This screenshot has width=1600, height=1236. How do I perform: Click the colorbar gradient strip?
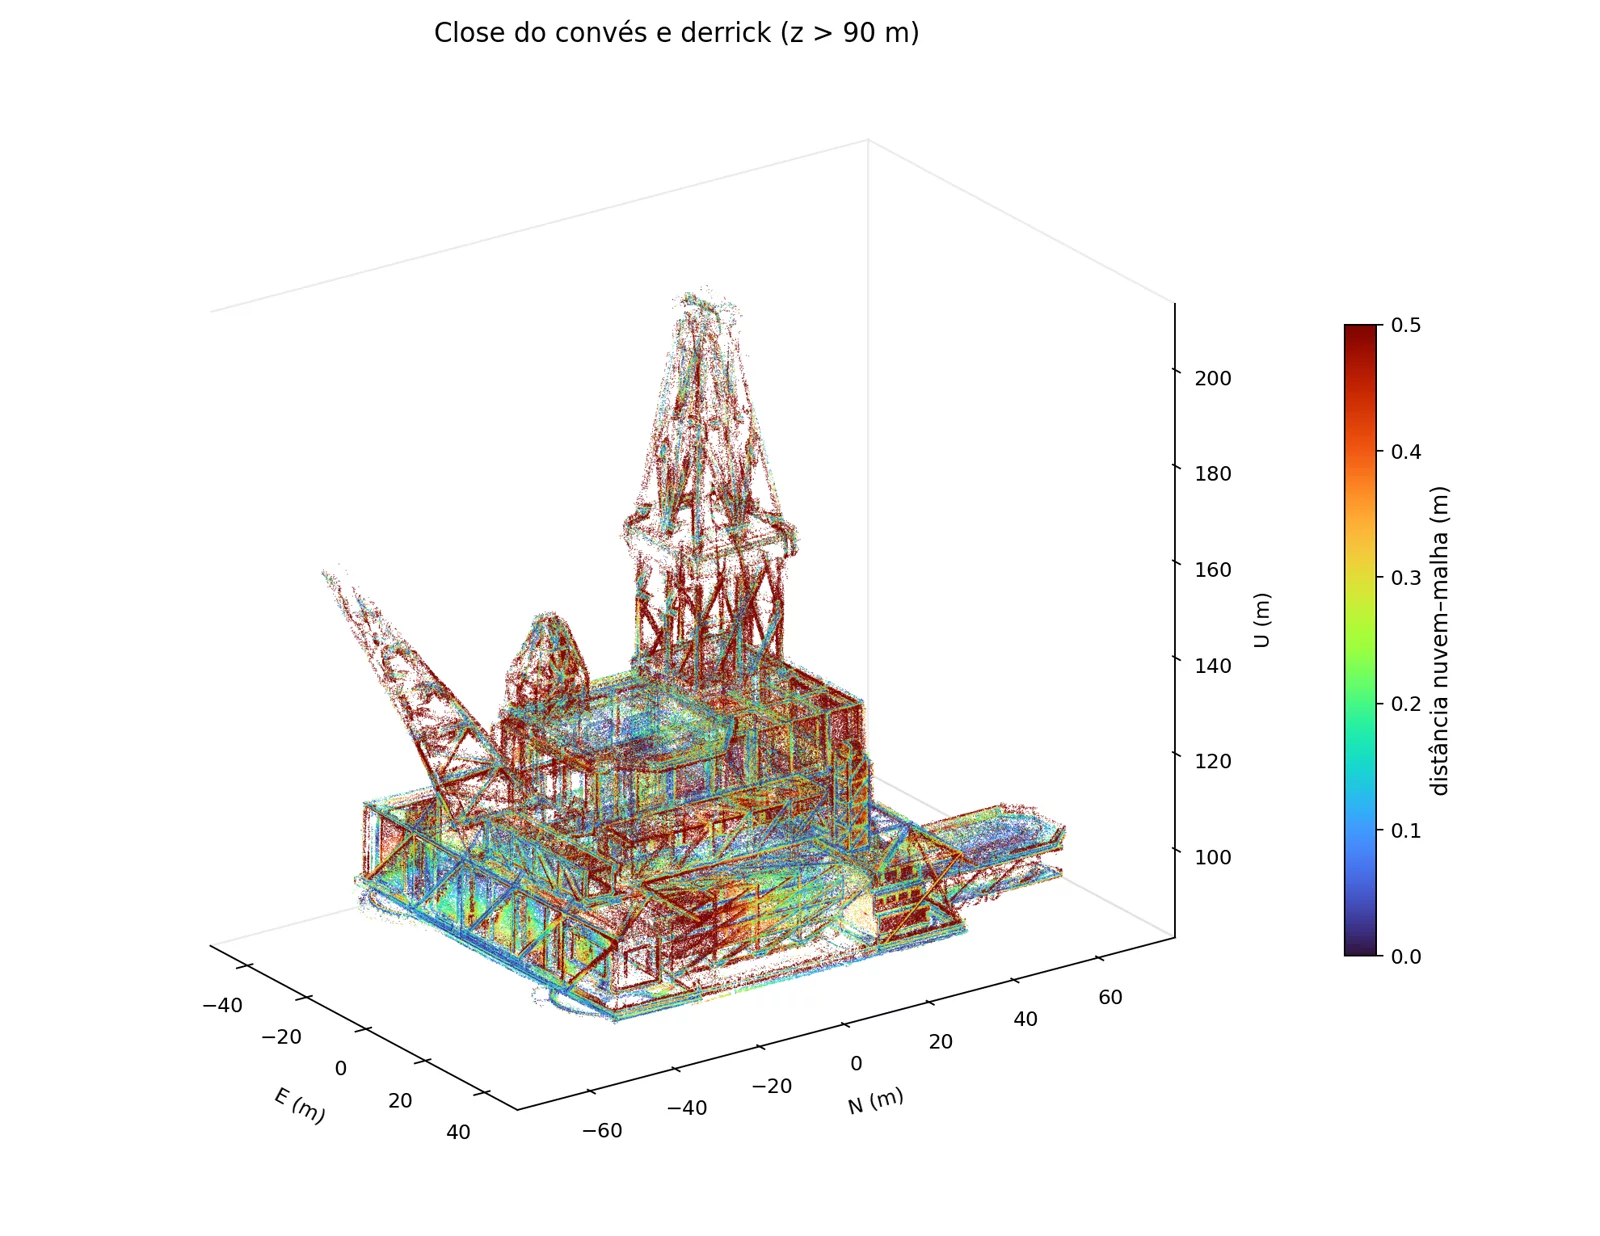click(1360, 640)
